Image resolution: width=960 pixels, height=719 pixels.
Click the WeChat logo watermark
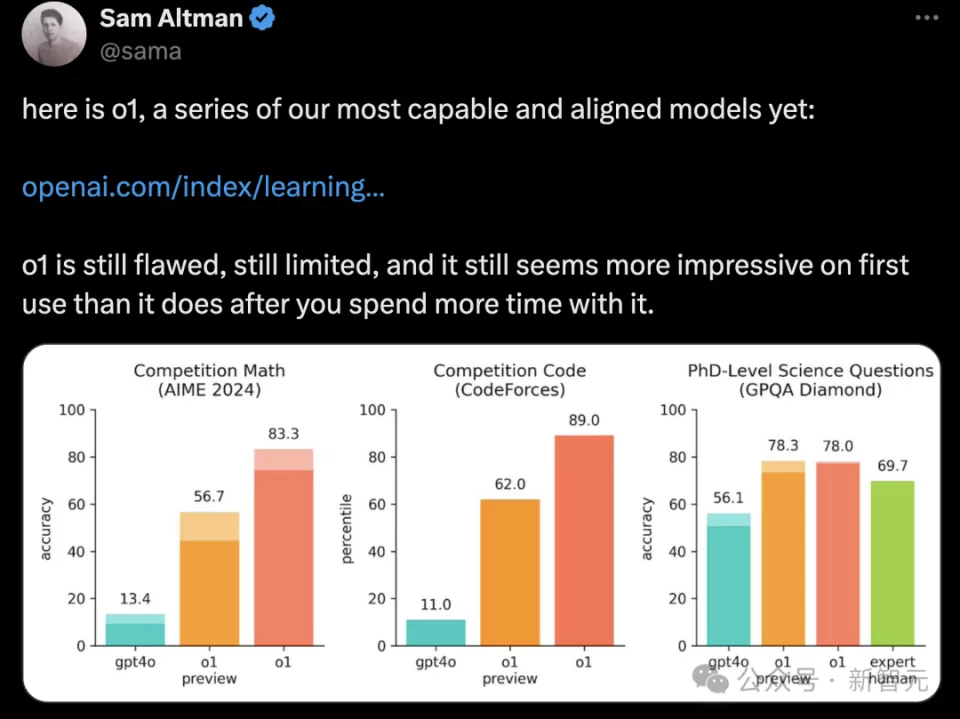pyautogui.click(x=717, y=681)
